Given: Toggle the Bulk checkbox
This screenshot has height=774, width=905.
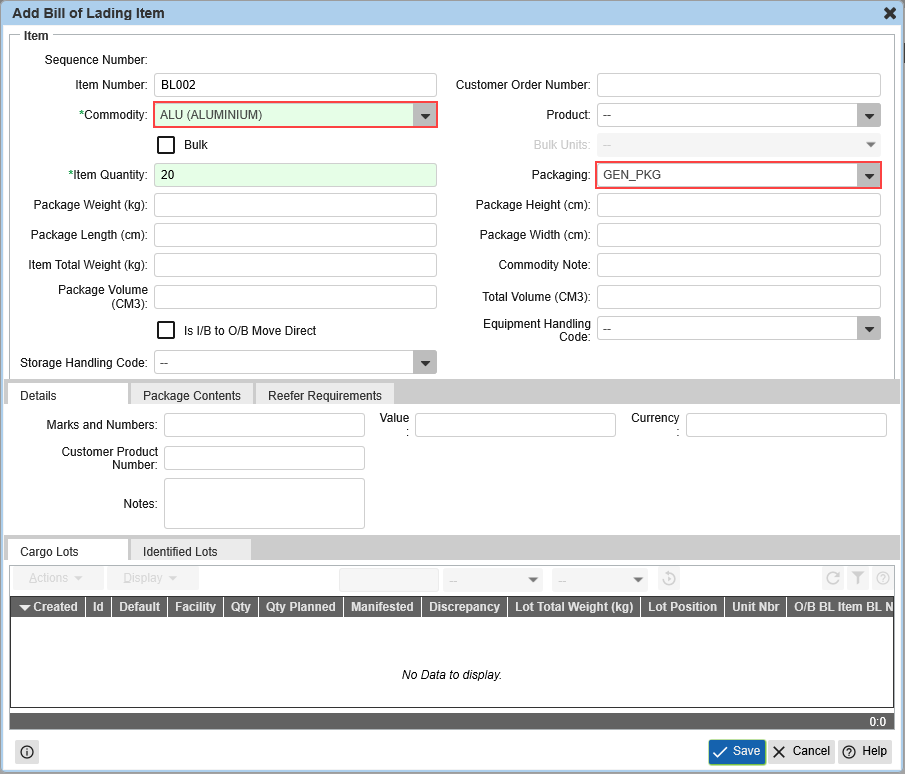Looking at the screenshot, I should tap(166, 145).
